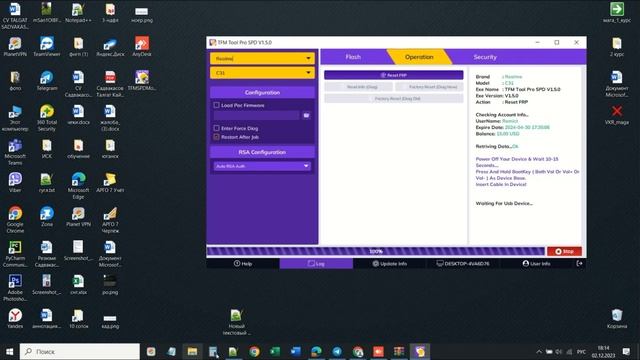
Task: Open Update Info in bottom bar
Action: click(x=390, y=264)
